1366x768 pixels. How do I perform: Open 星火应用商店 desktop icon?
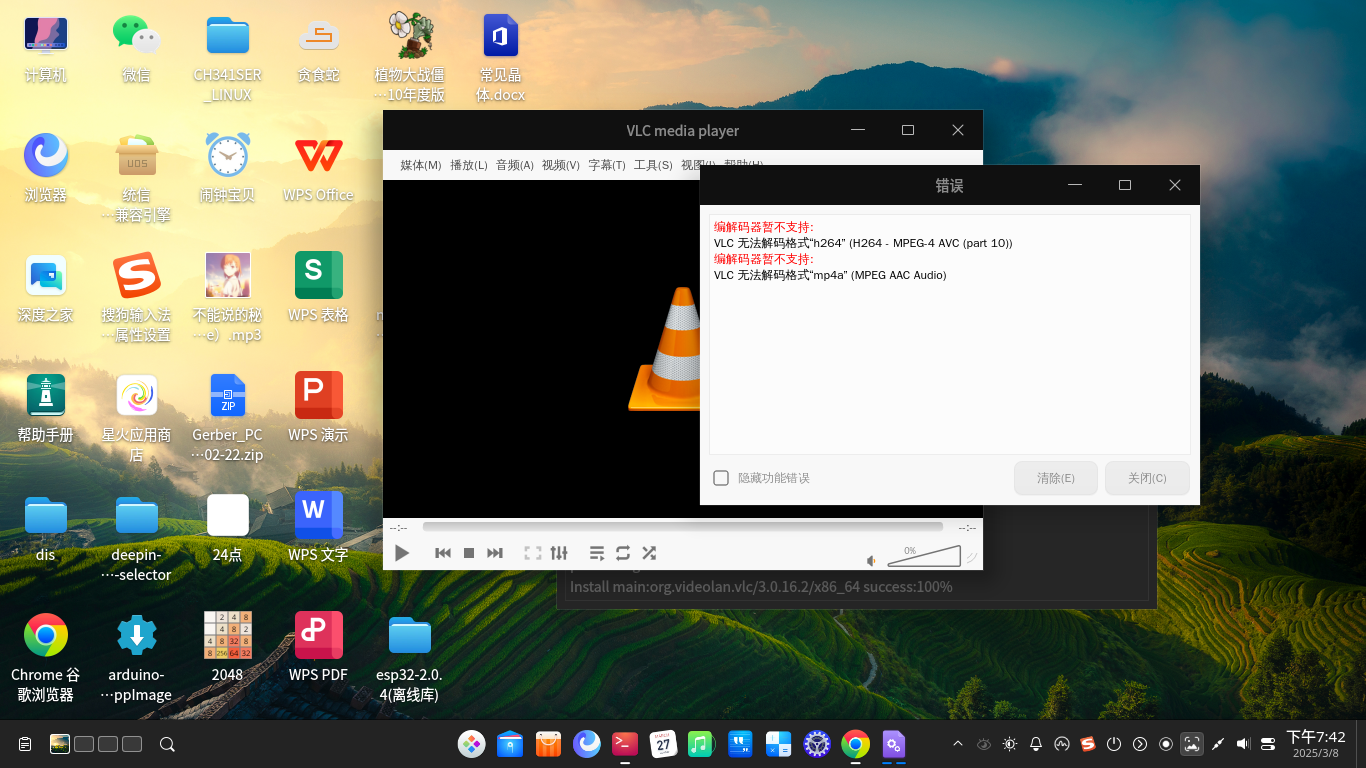(x=137, y=418)
